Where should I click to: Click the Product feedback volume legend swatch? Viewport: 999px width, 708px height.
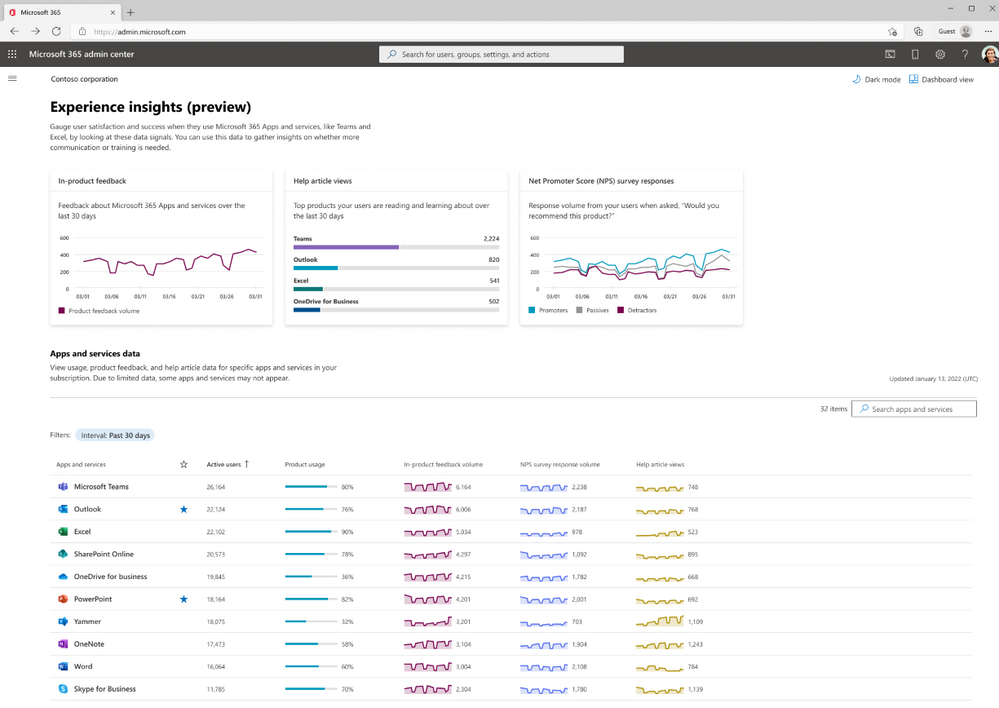(62, 311)
